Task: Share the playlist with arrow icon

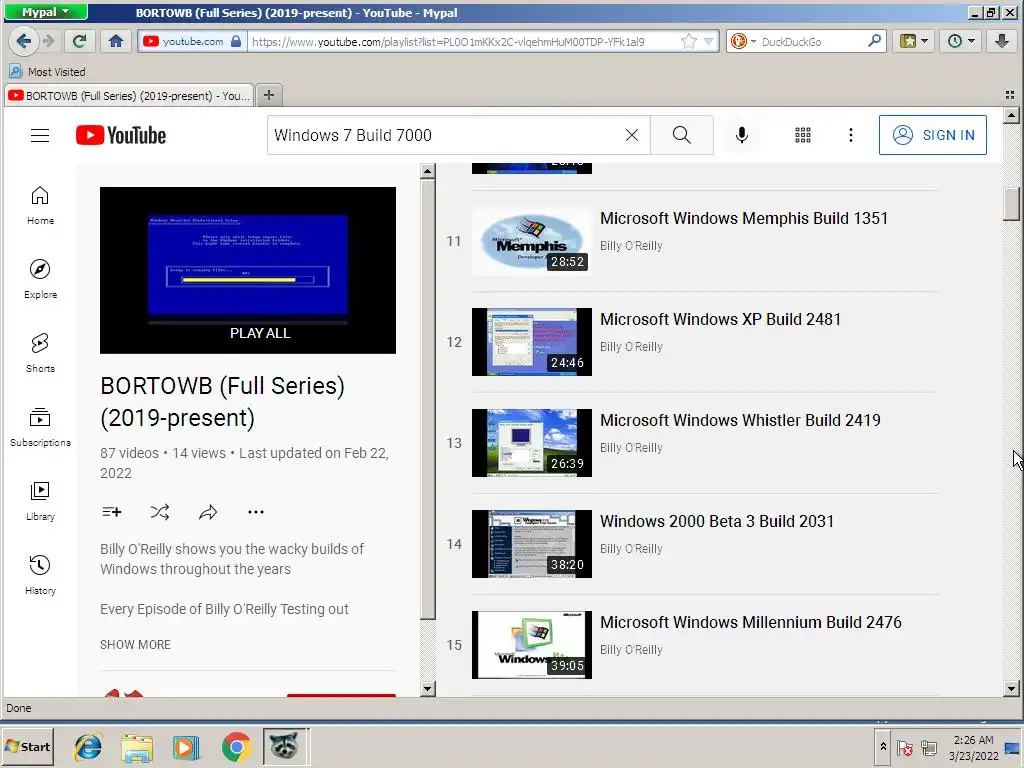Action: (208, 512)
